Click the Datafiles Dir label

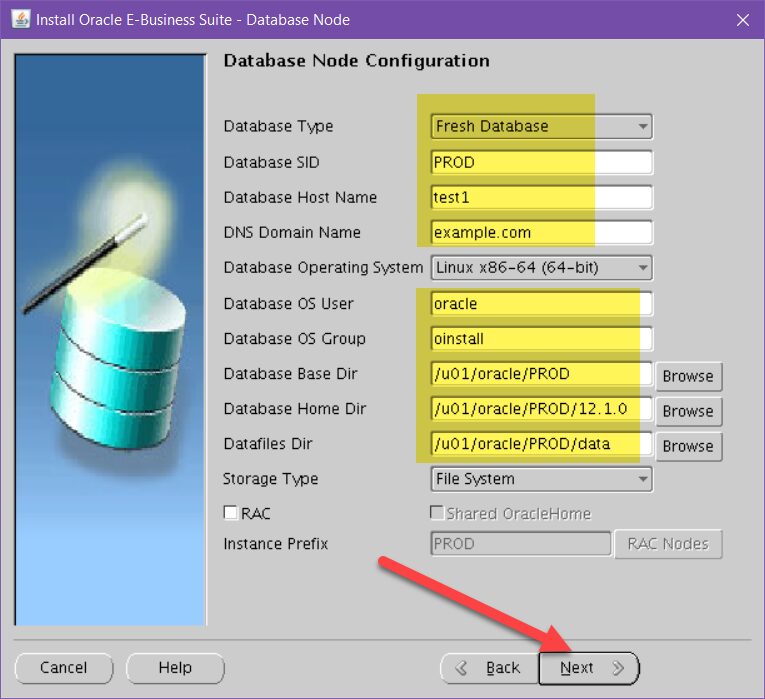point(268,444)
